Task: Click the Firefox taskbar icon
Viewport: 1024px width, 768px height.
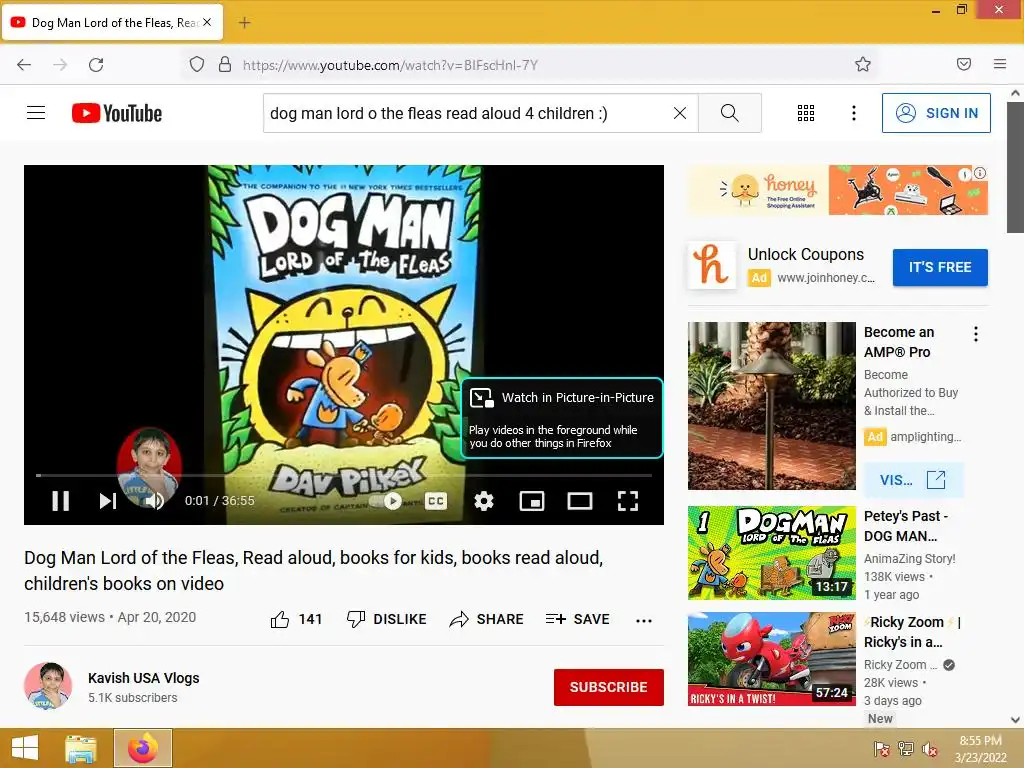Action: pos(143,748)
